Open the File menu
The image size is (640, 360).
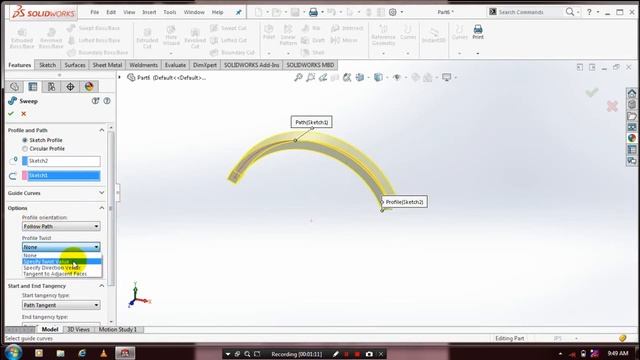click(x=95, y=12)
